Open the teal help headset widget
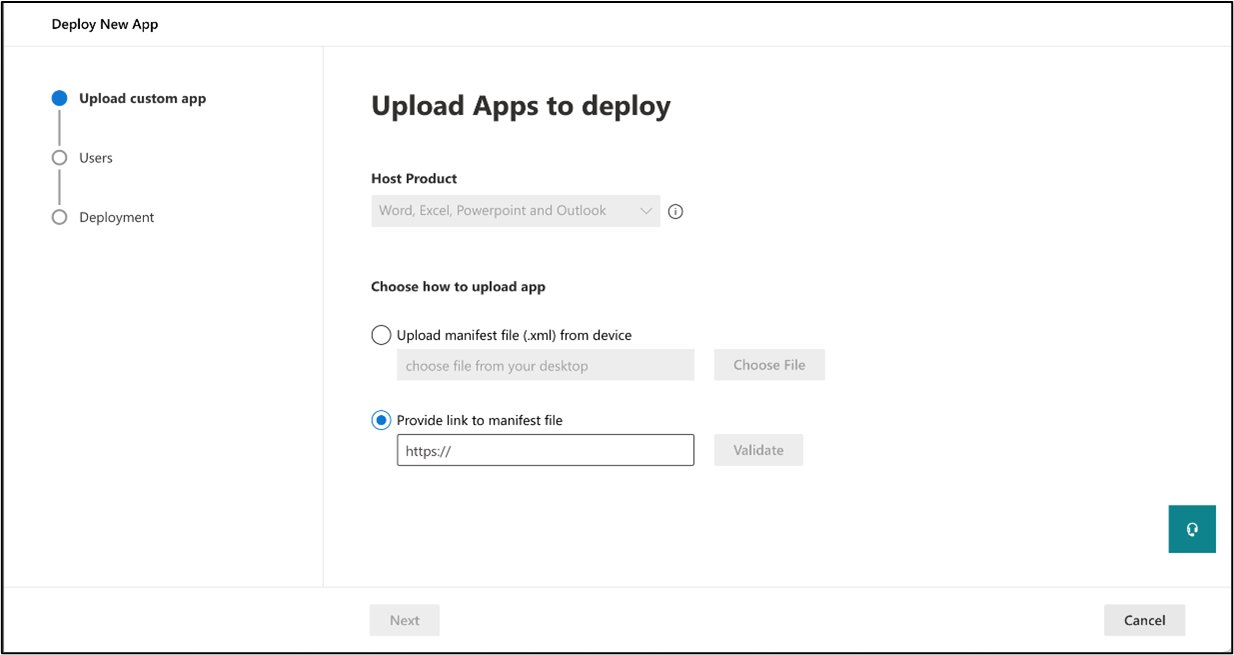 (x=1191, y=529)
